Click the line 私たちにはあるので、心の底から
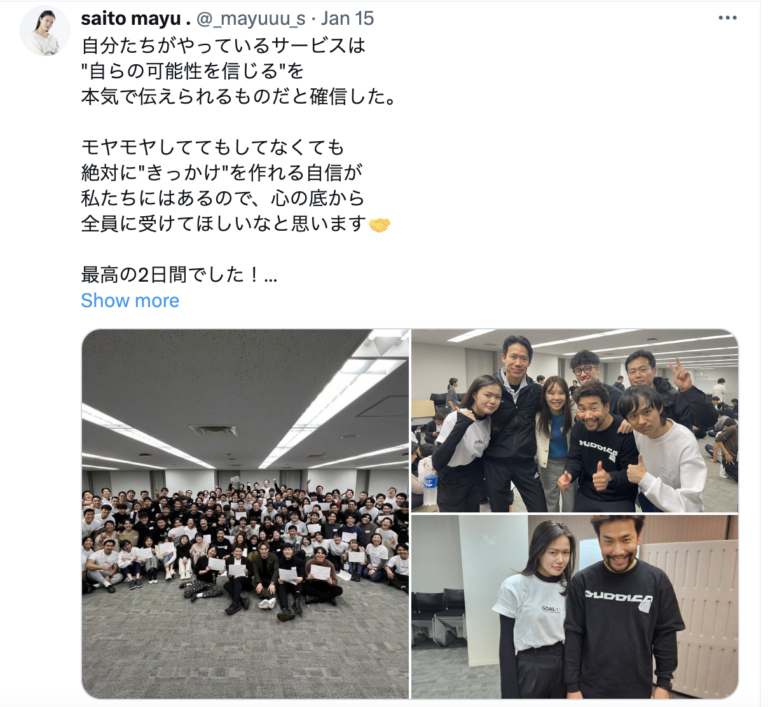This screenshot has width=768, height=707. (223, 198)
